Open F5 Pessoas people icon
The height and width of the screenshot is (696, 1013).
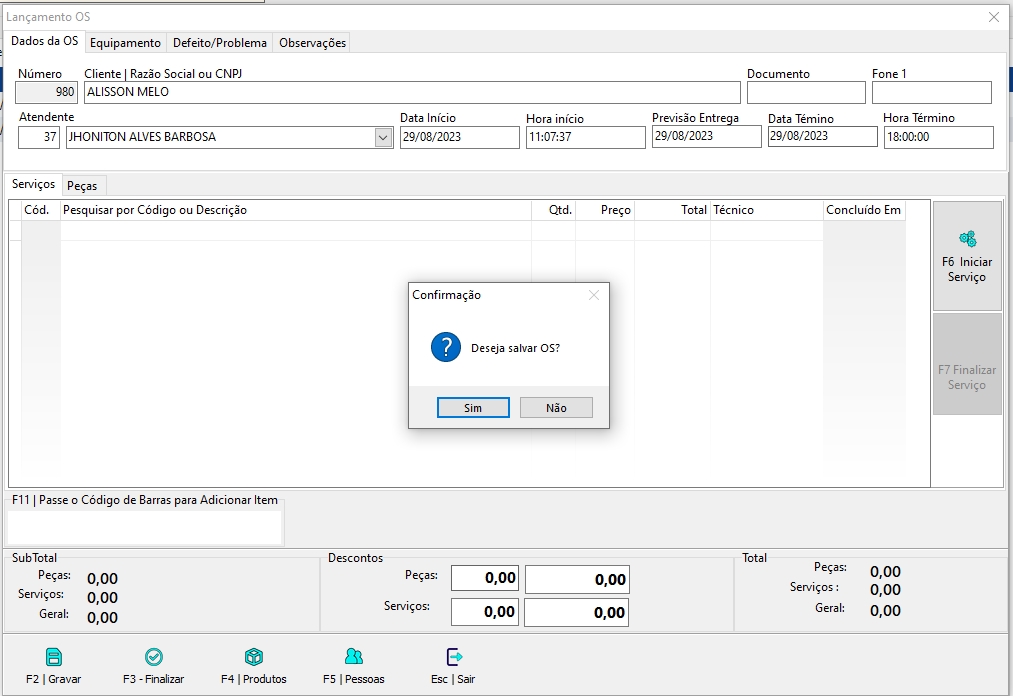click(x=353, y=657)
